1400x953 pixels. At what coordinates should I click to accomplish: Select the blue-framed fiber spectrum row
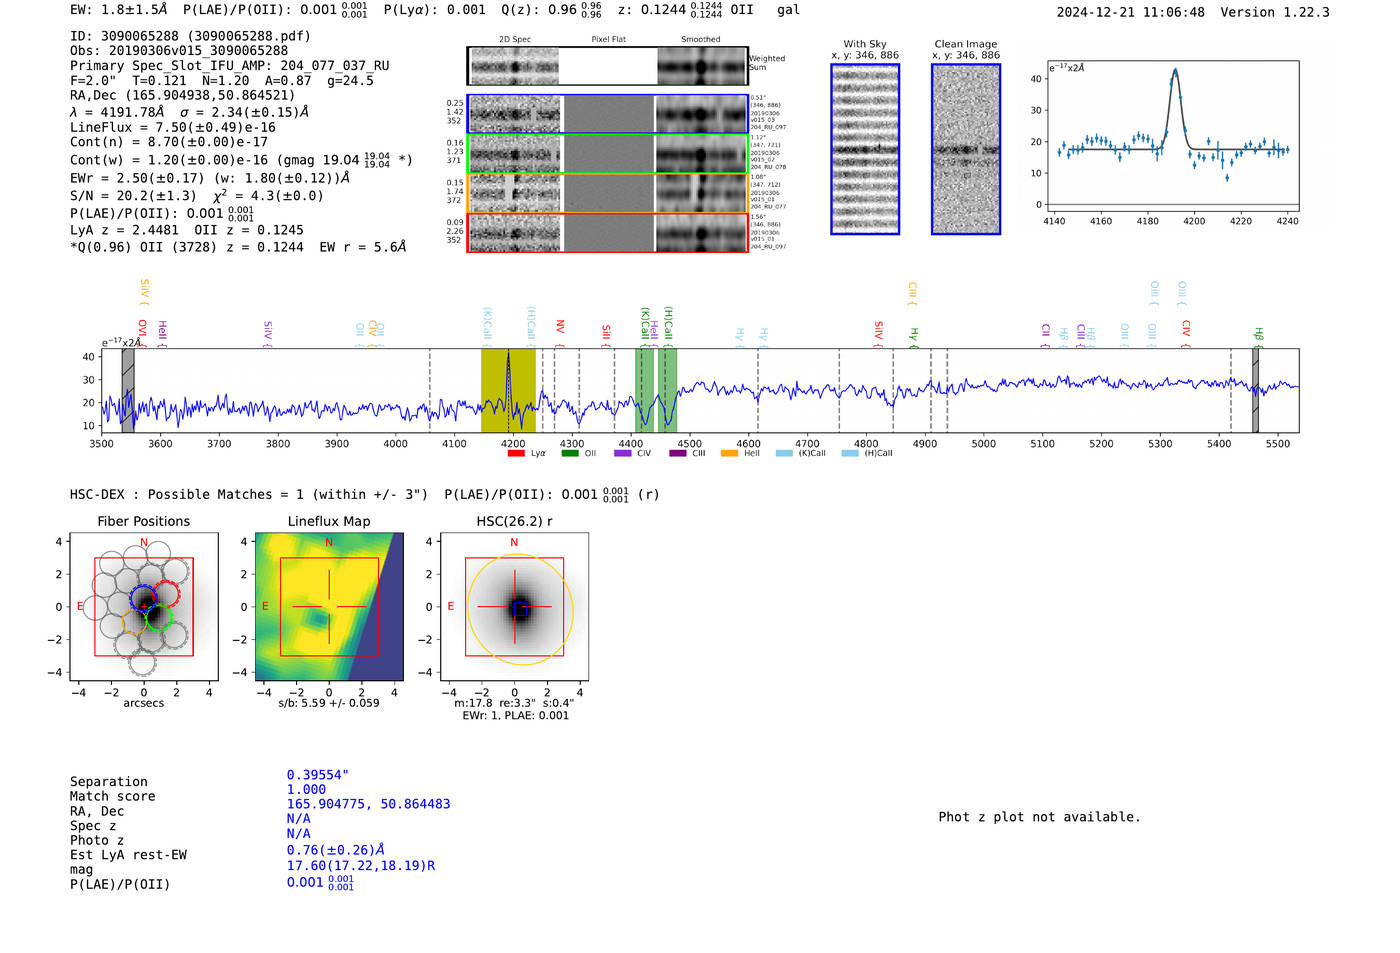tap(607, 114)
